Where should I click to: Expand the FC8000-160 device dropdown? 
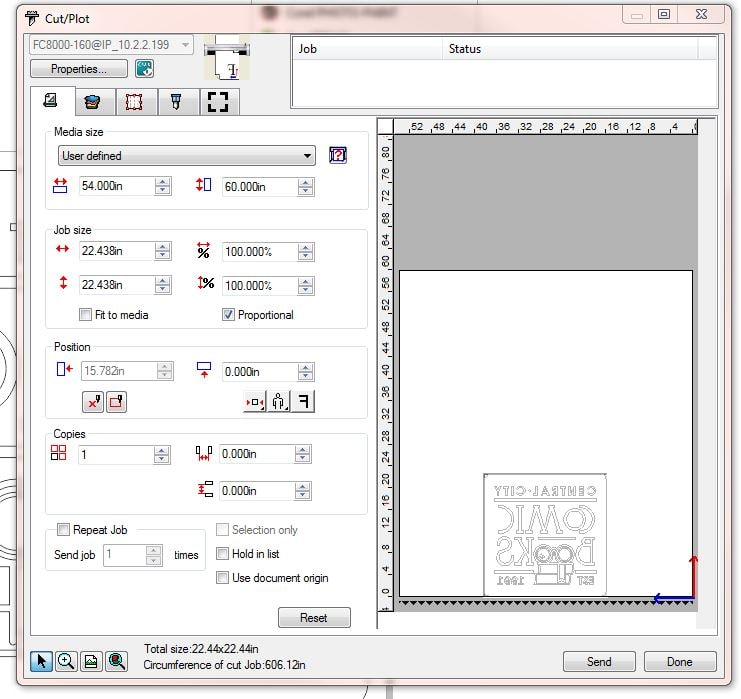(x=111, y=45)
